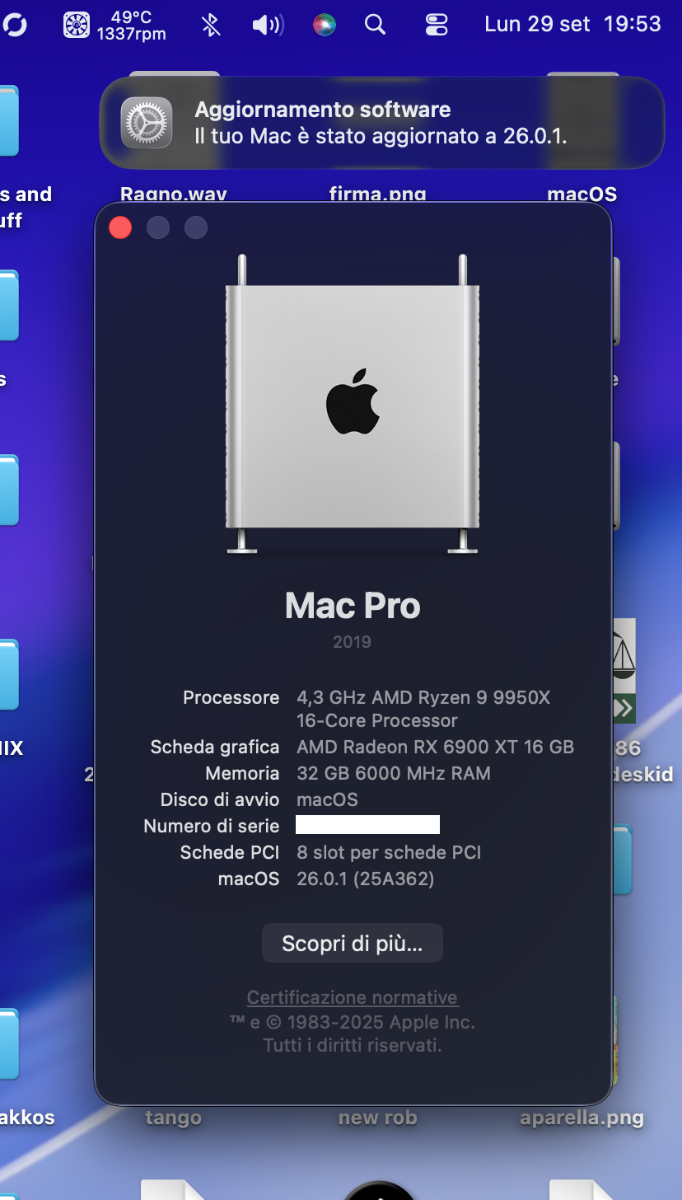Screen dimensions: 682x1200
Task: Select the 8 slot per schede PCI text
Action: (x=389, y=852)
